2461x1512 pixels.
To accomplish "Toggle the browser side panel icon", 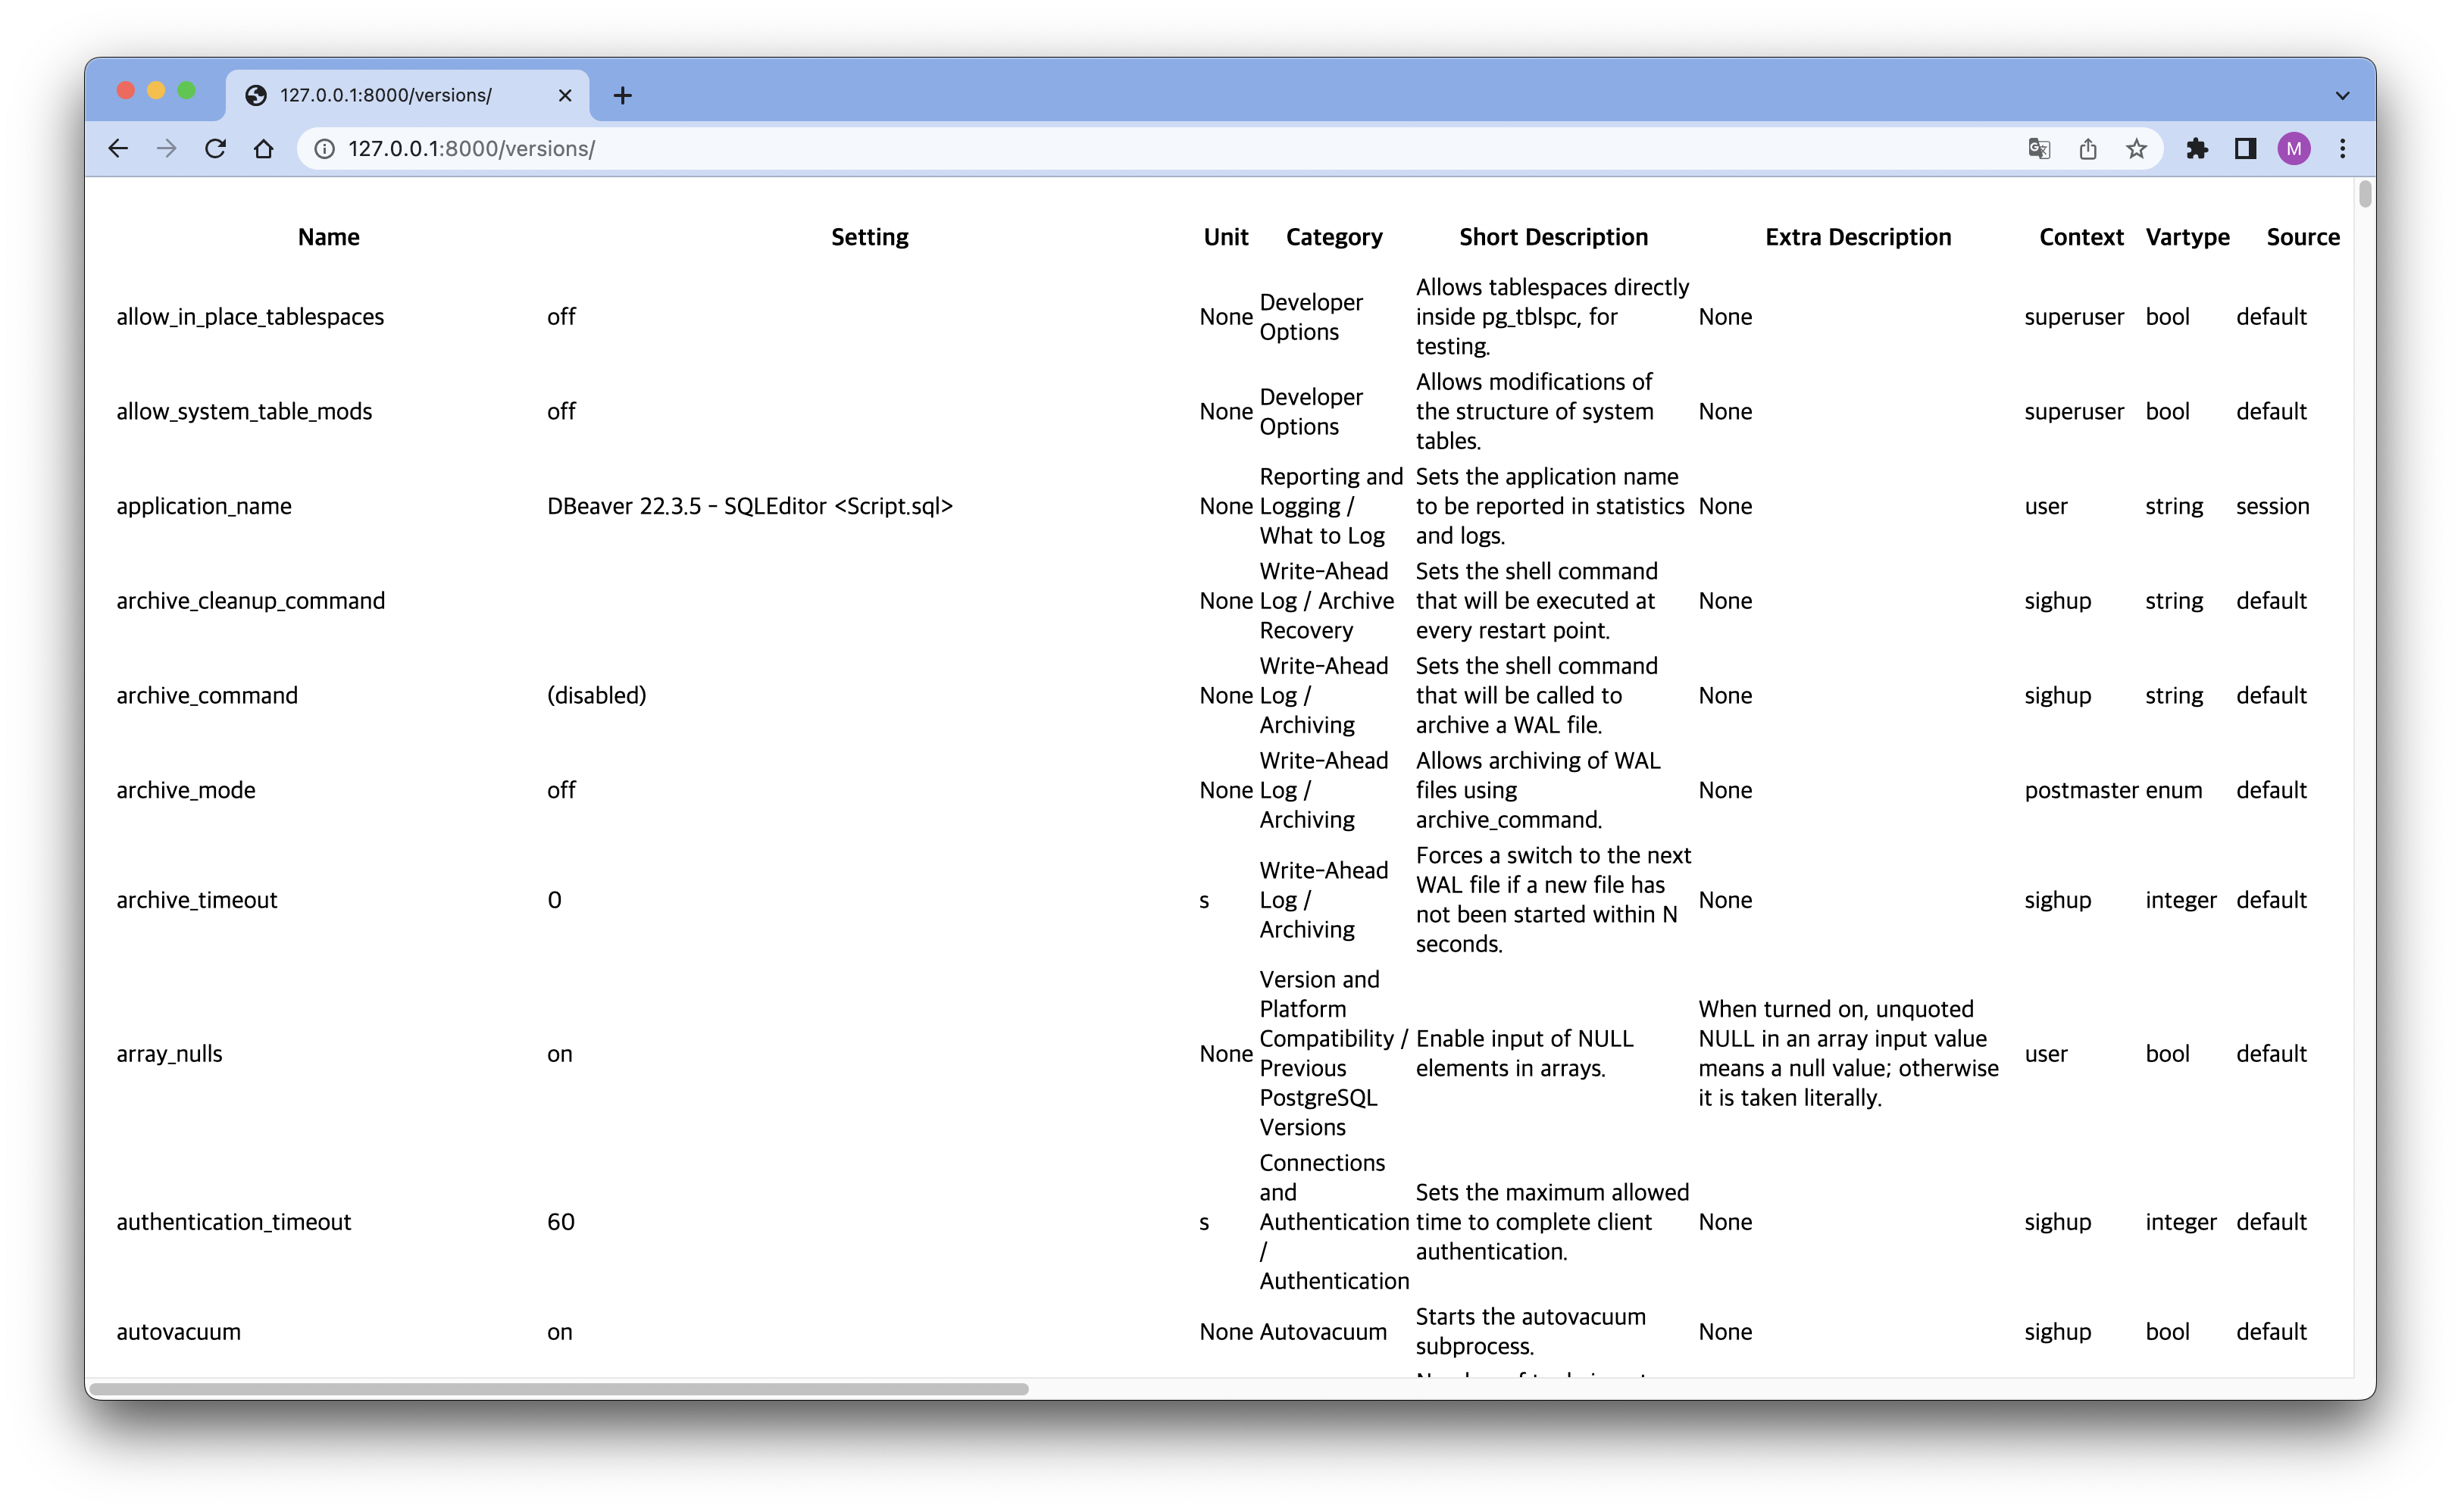I will pos(2245,149).
